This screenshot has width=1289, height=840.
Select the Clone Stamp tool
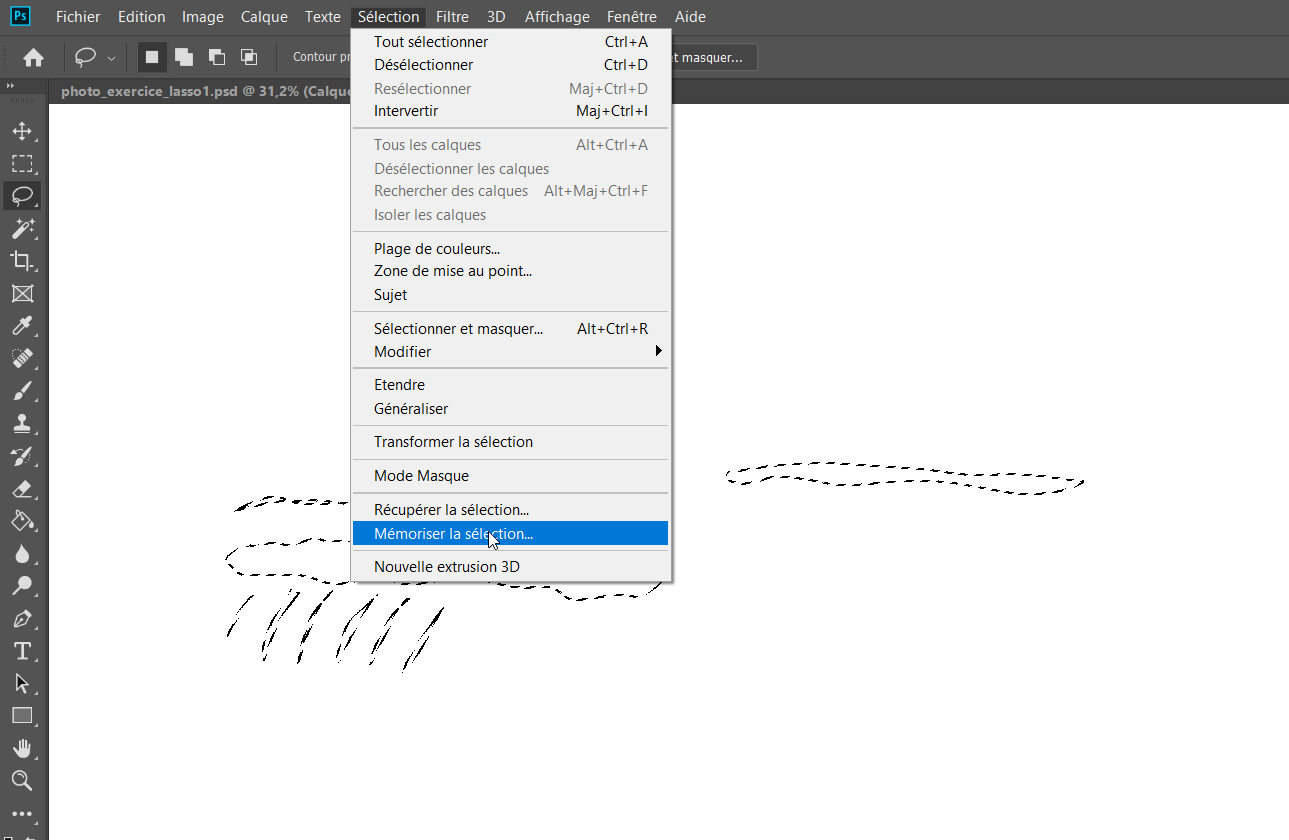click(22, 423)
